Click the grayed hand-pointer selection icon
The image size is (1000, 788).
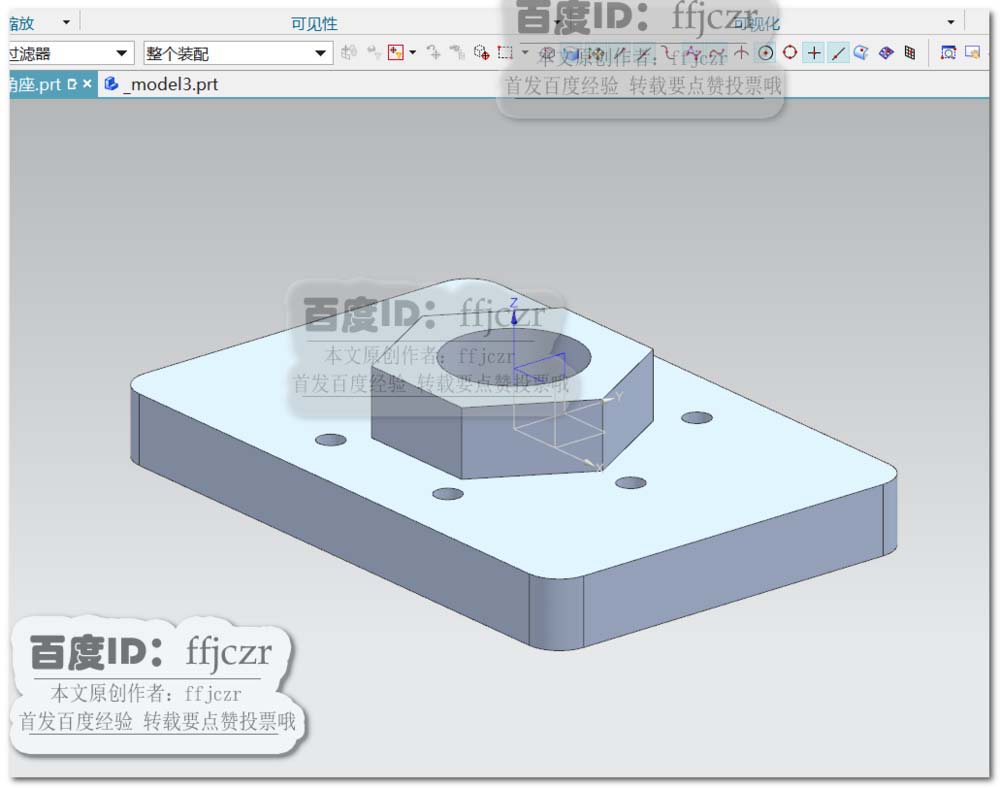[457, 52]
